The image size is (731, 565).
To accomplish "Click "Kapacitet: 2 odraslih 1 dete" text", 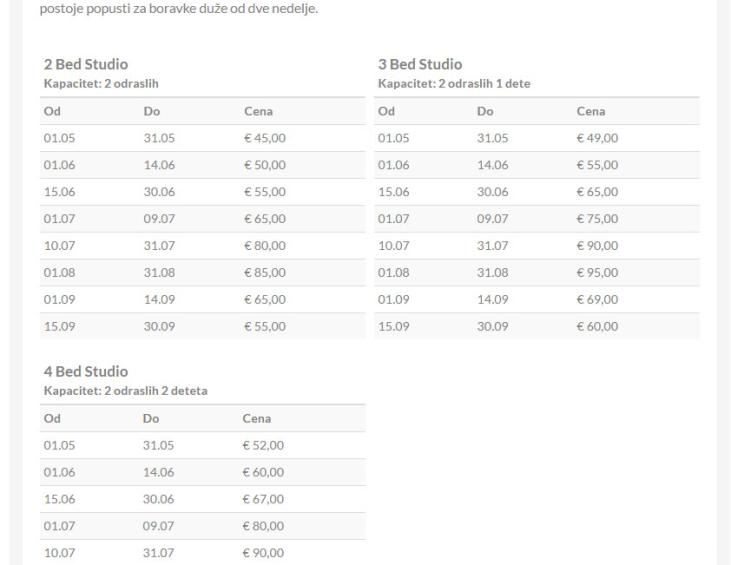I will (454, 83).
